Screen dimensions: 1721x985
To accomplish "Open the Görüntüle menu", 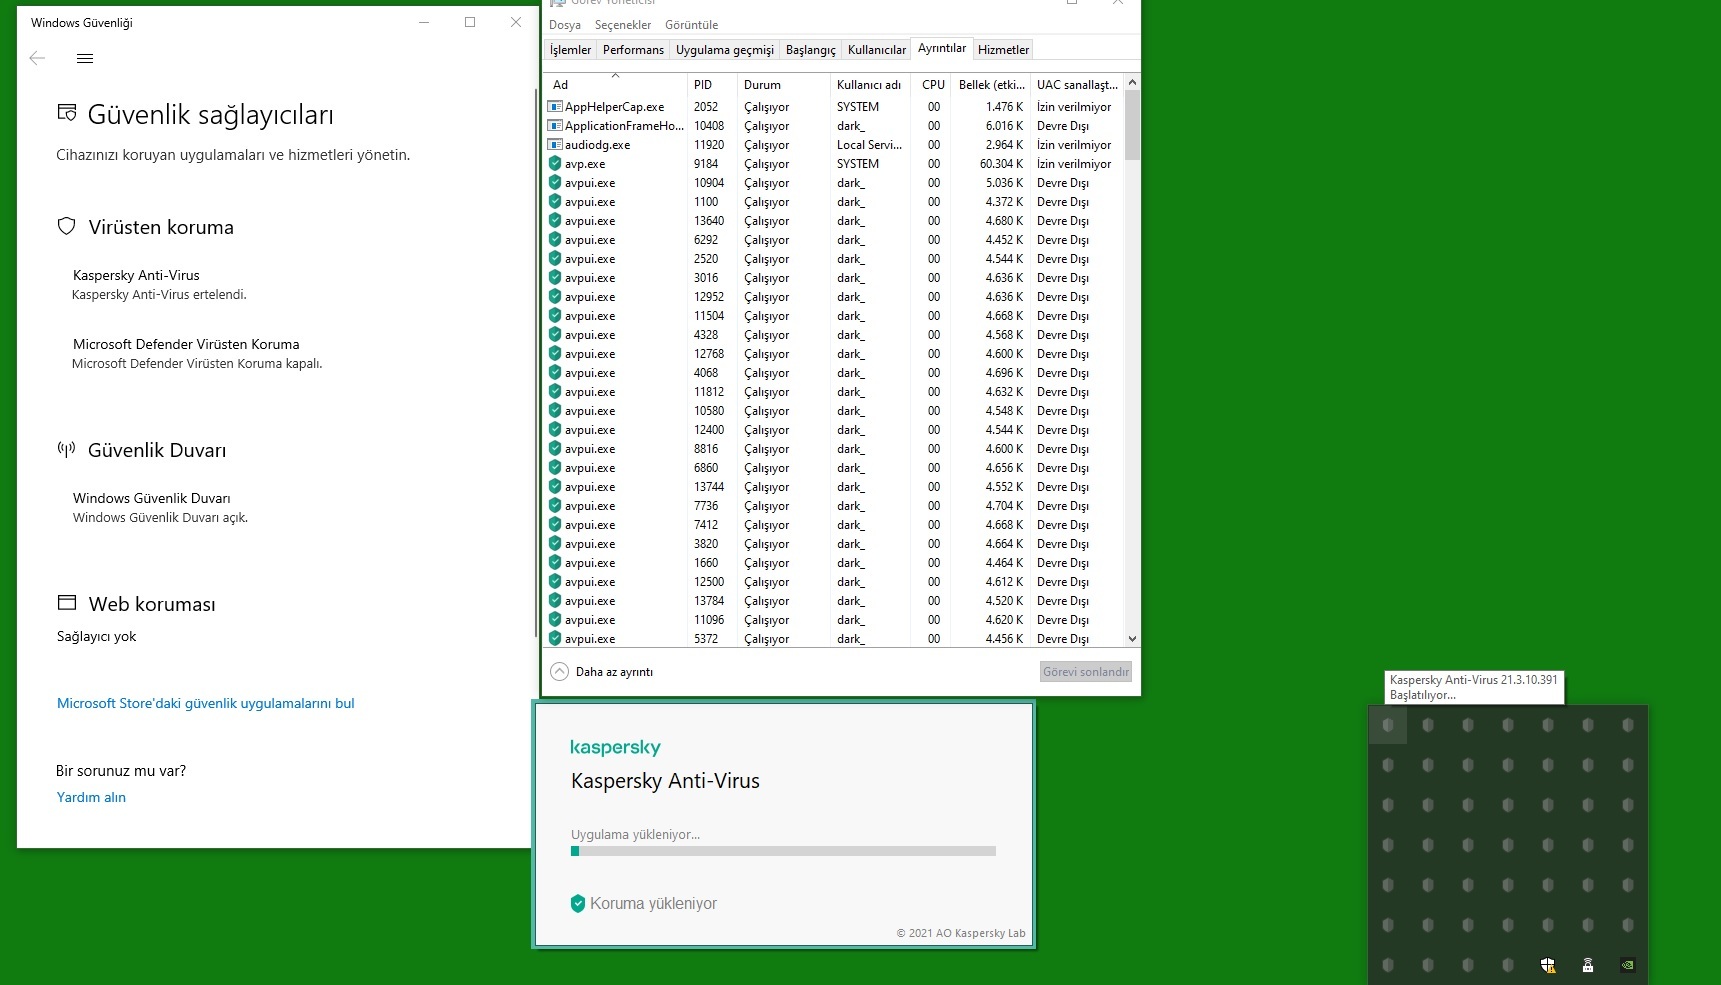I will [691, 25].
